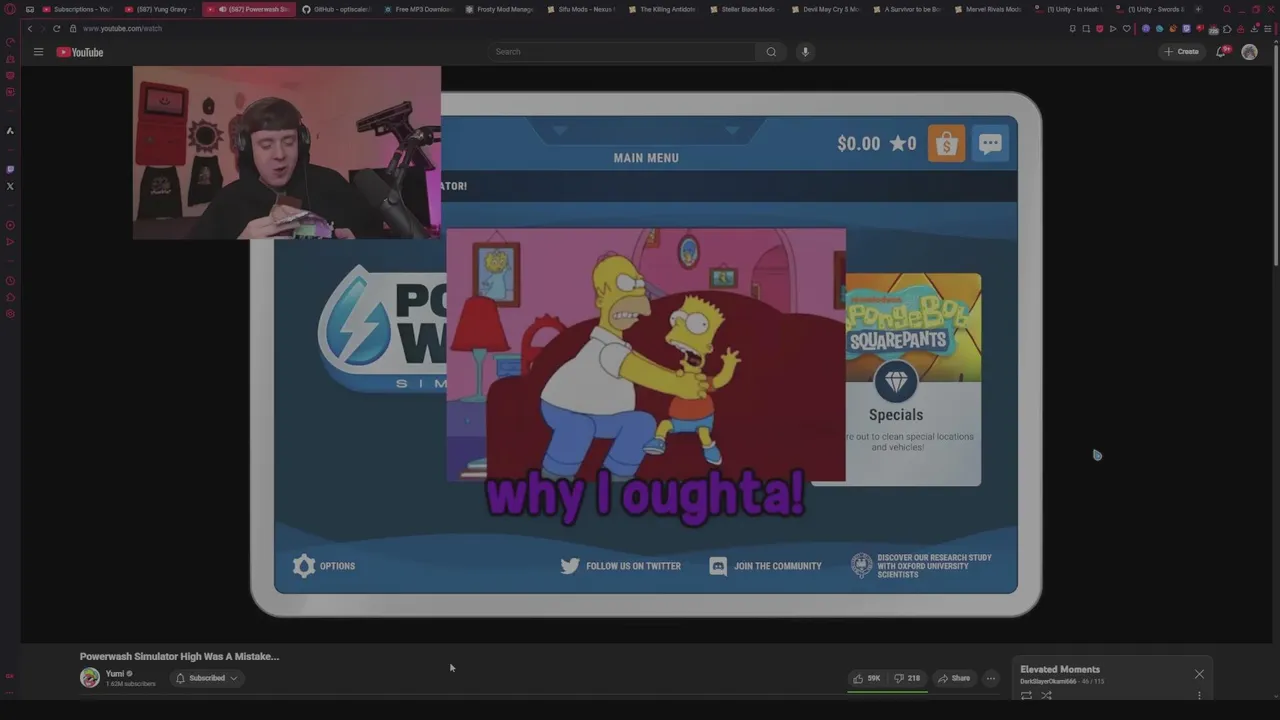Open more actions ellipsis under video

pyautogui.click(x=991, y=678)
